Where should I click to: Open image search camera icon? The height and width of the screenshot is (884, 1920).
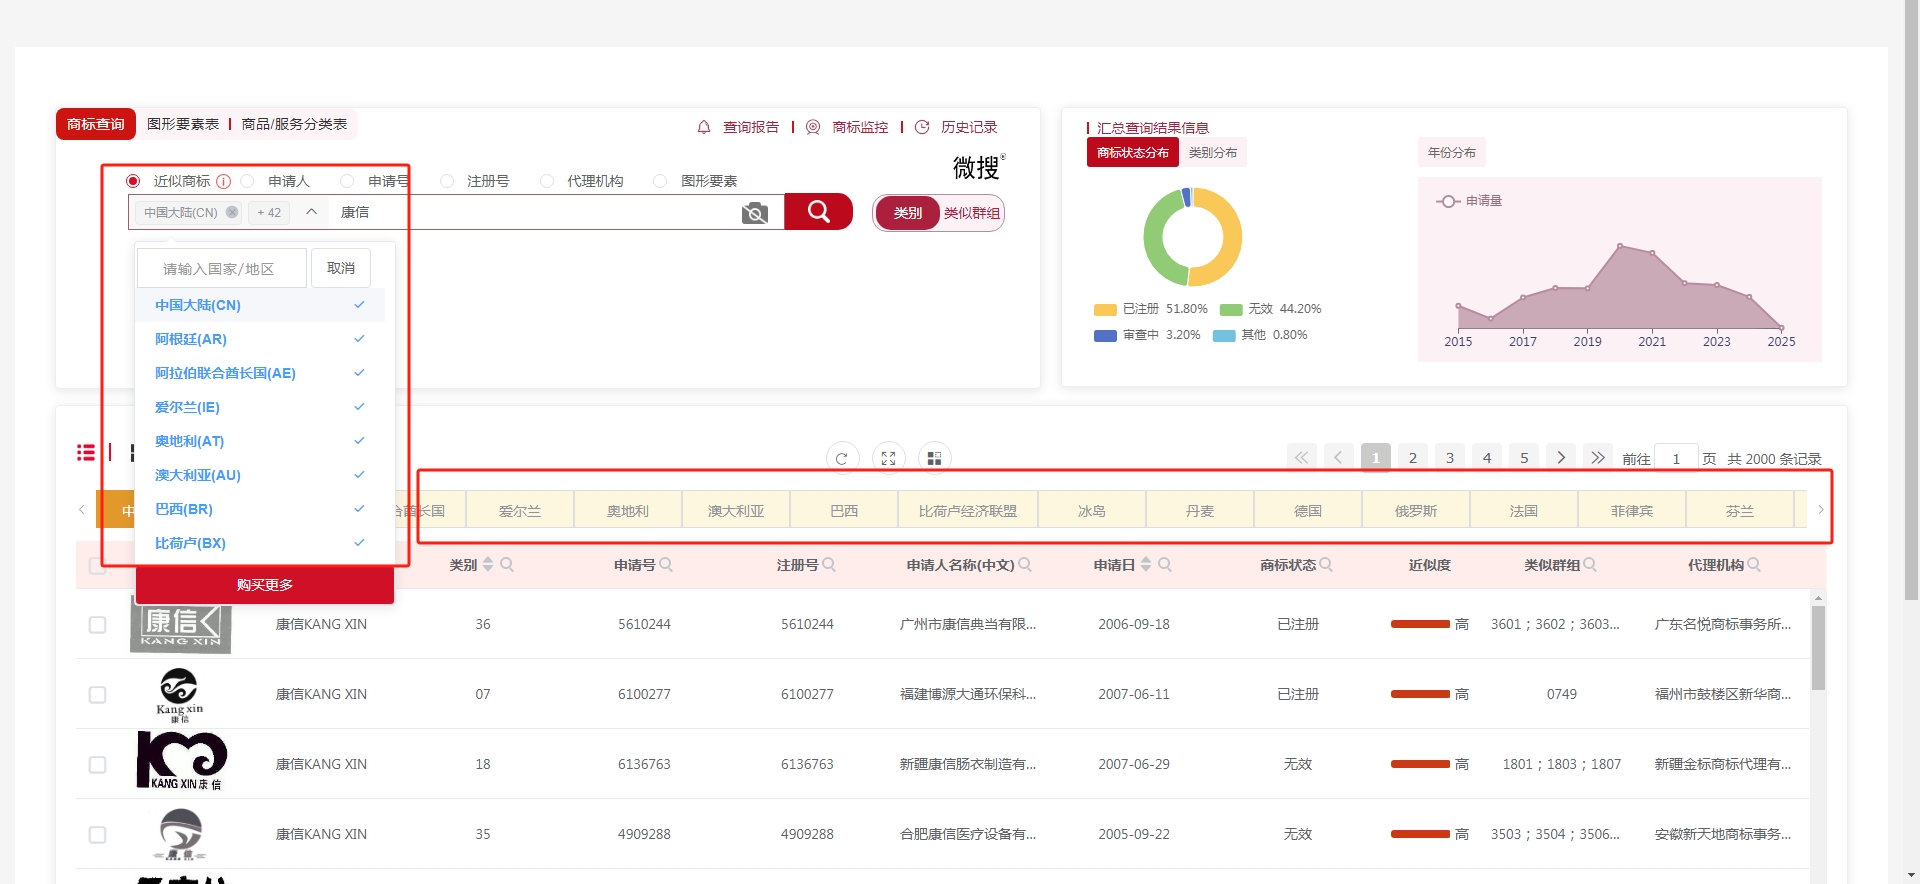pos(755,213)
